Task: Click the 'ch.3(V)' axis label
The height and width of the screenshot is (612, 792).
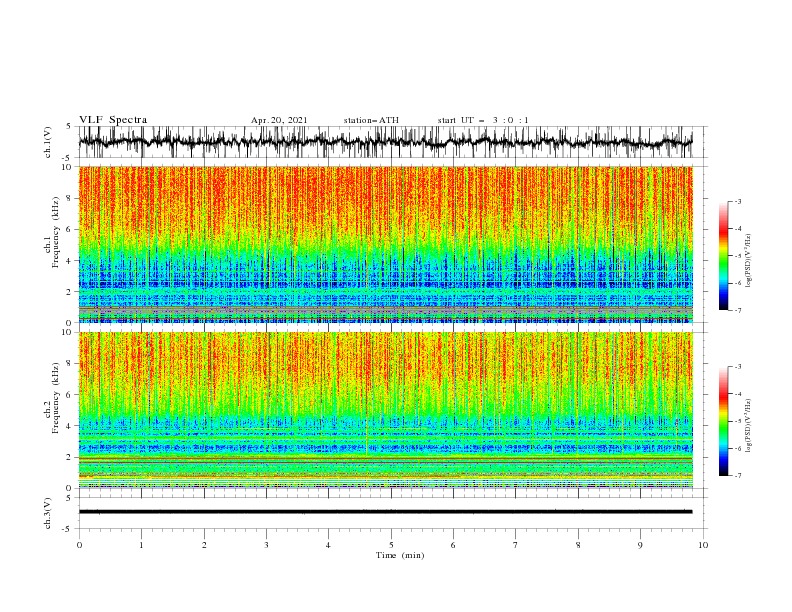Action: (48, 513)
